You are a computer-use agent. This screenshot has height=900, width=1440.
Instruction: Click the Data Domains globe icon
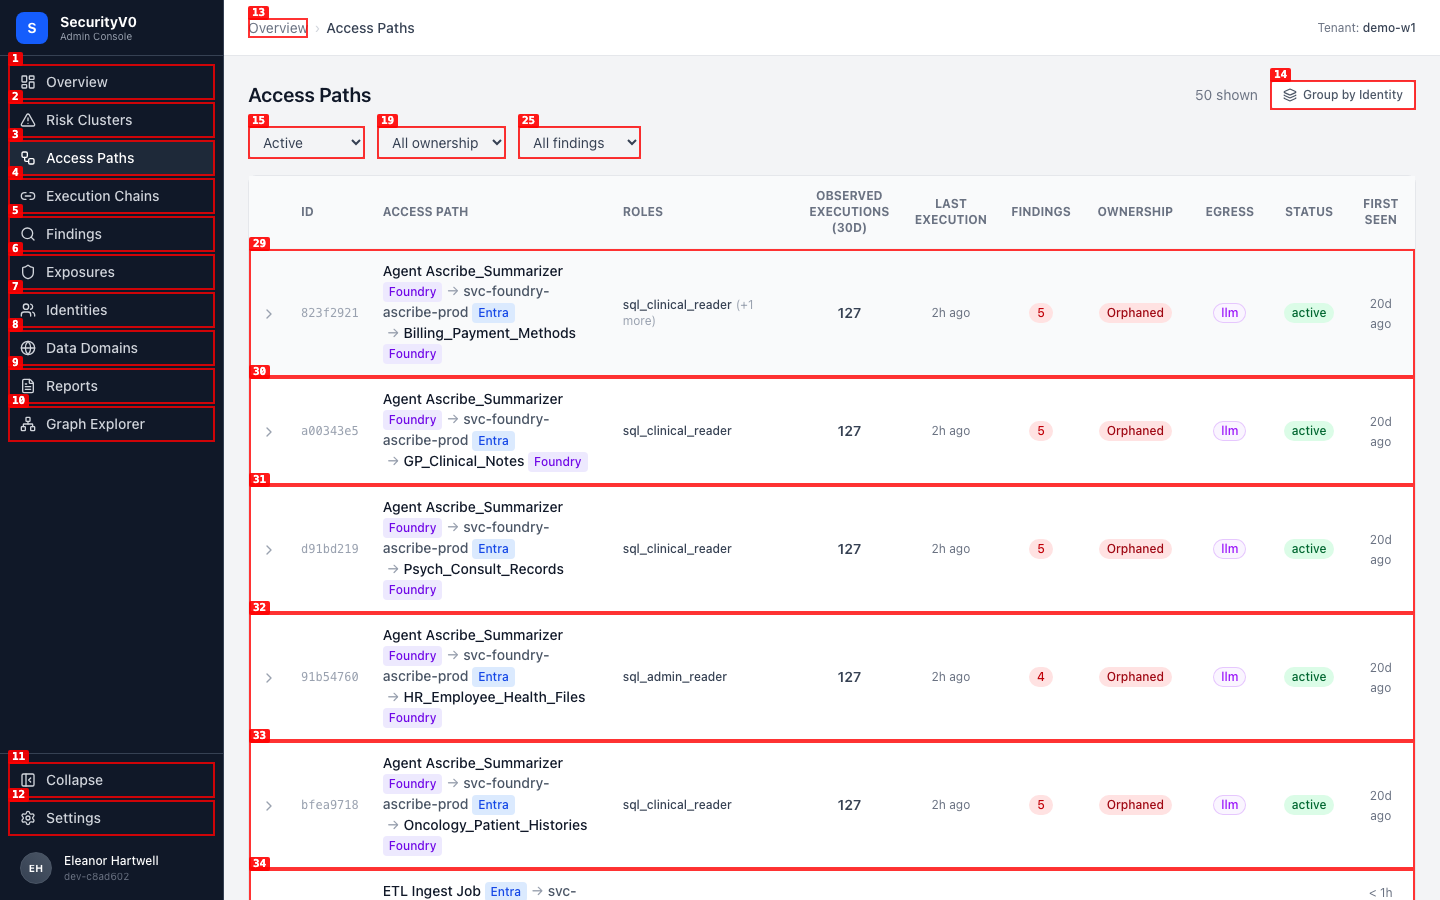point(28,348)
